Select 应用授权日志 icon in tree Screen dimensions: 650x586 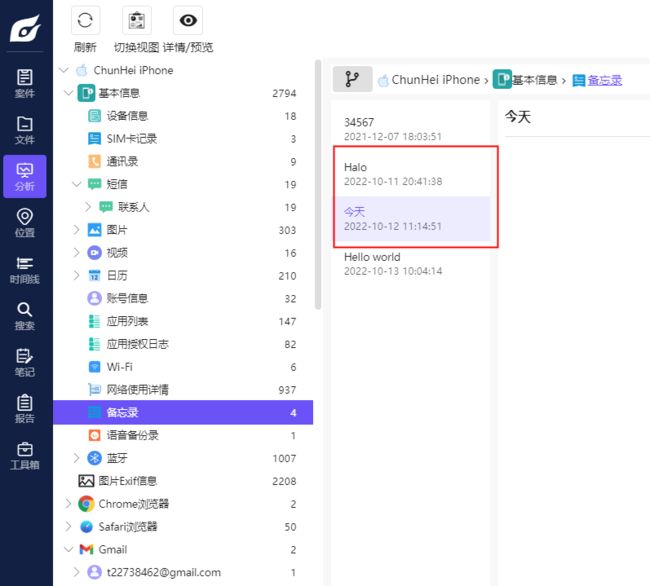tap(95, 344)
